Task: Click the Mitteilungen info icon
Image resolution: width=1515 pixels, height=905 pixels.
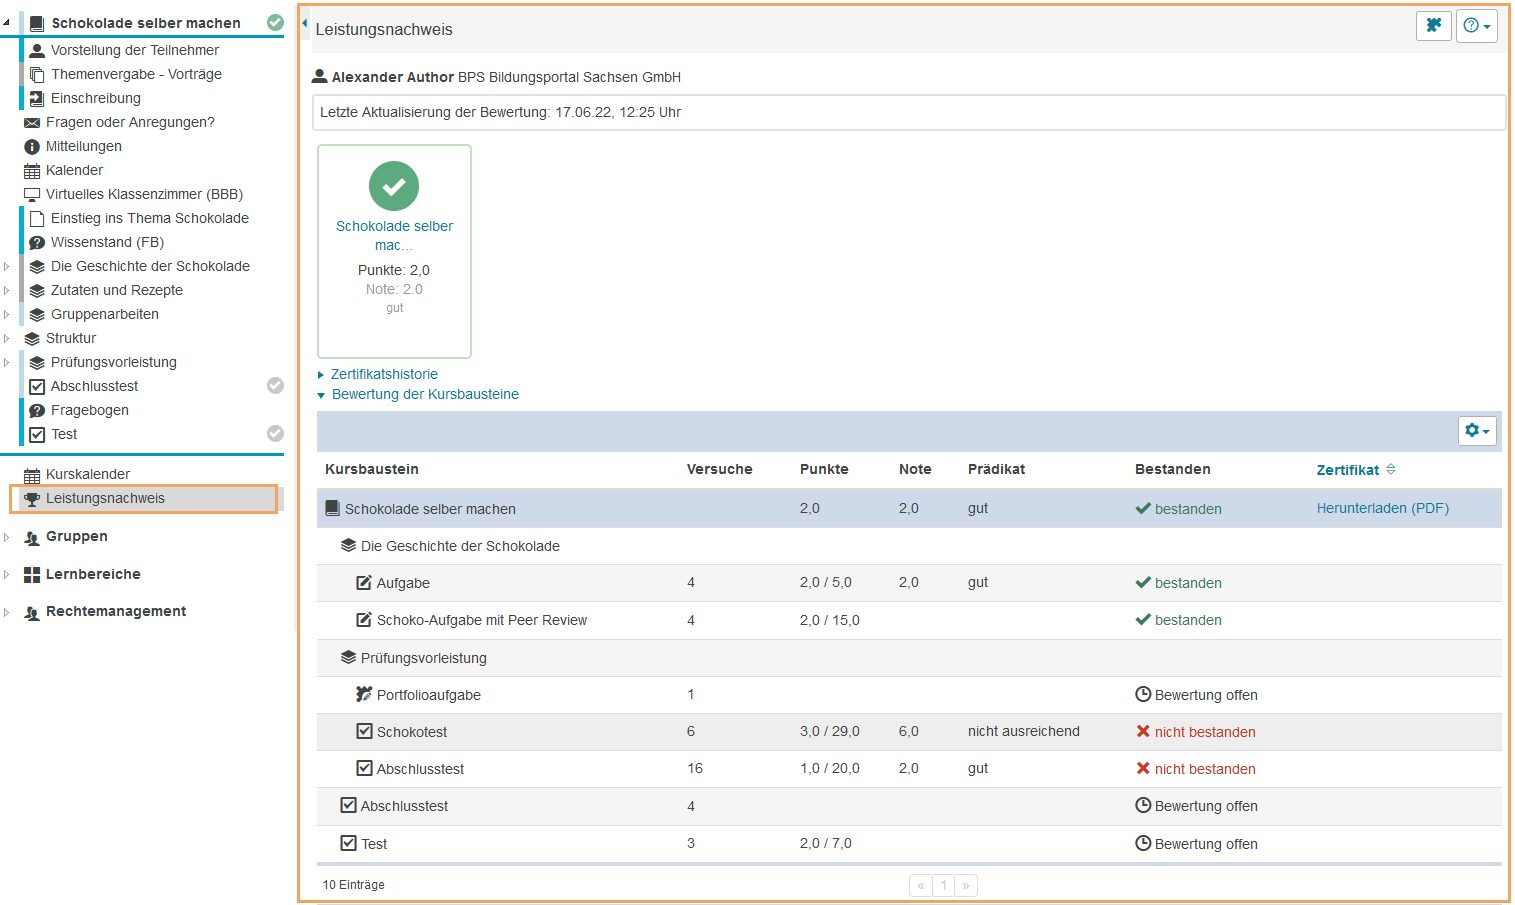Action: [32, 147]
